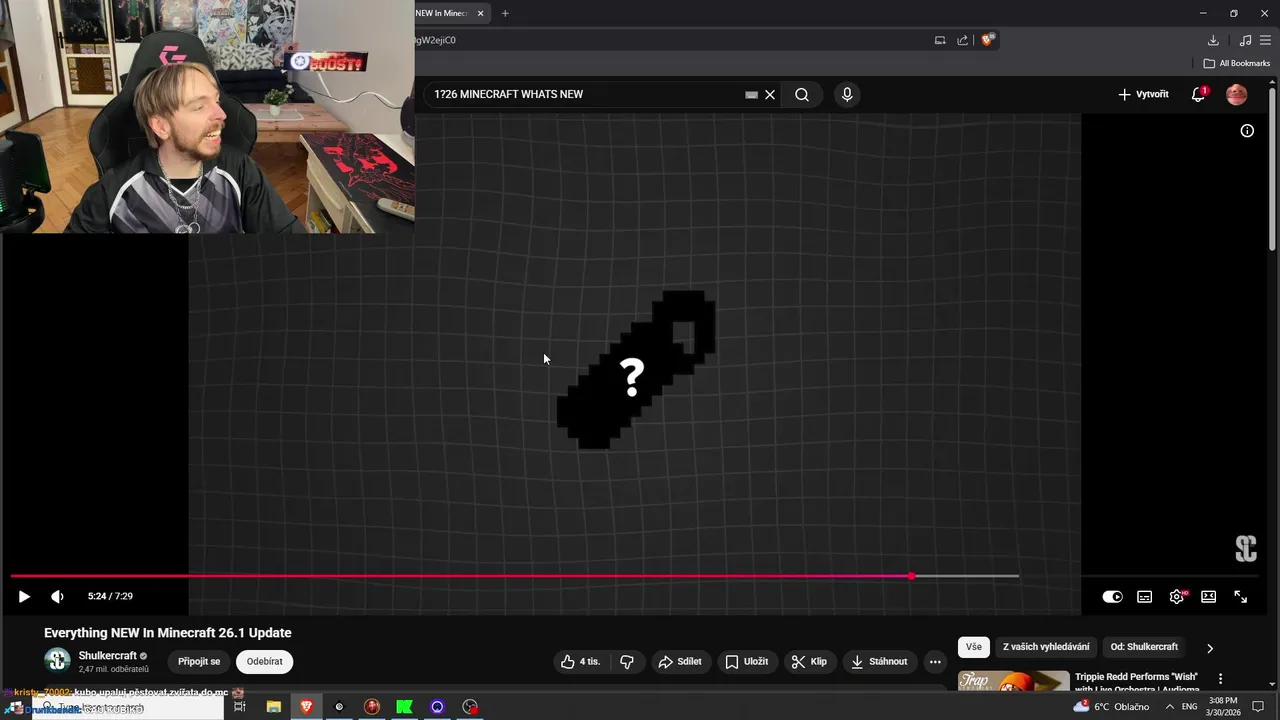Show hidden system tray icons chevron

click(1169, 707)
